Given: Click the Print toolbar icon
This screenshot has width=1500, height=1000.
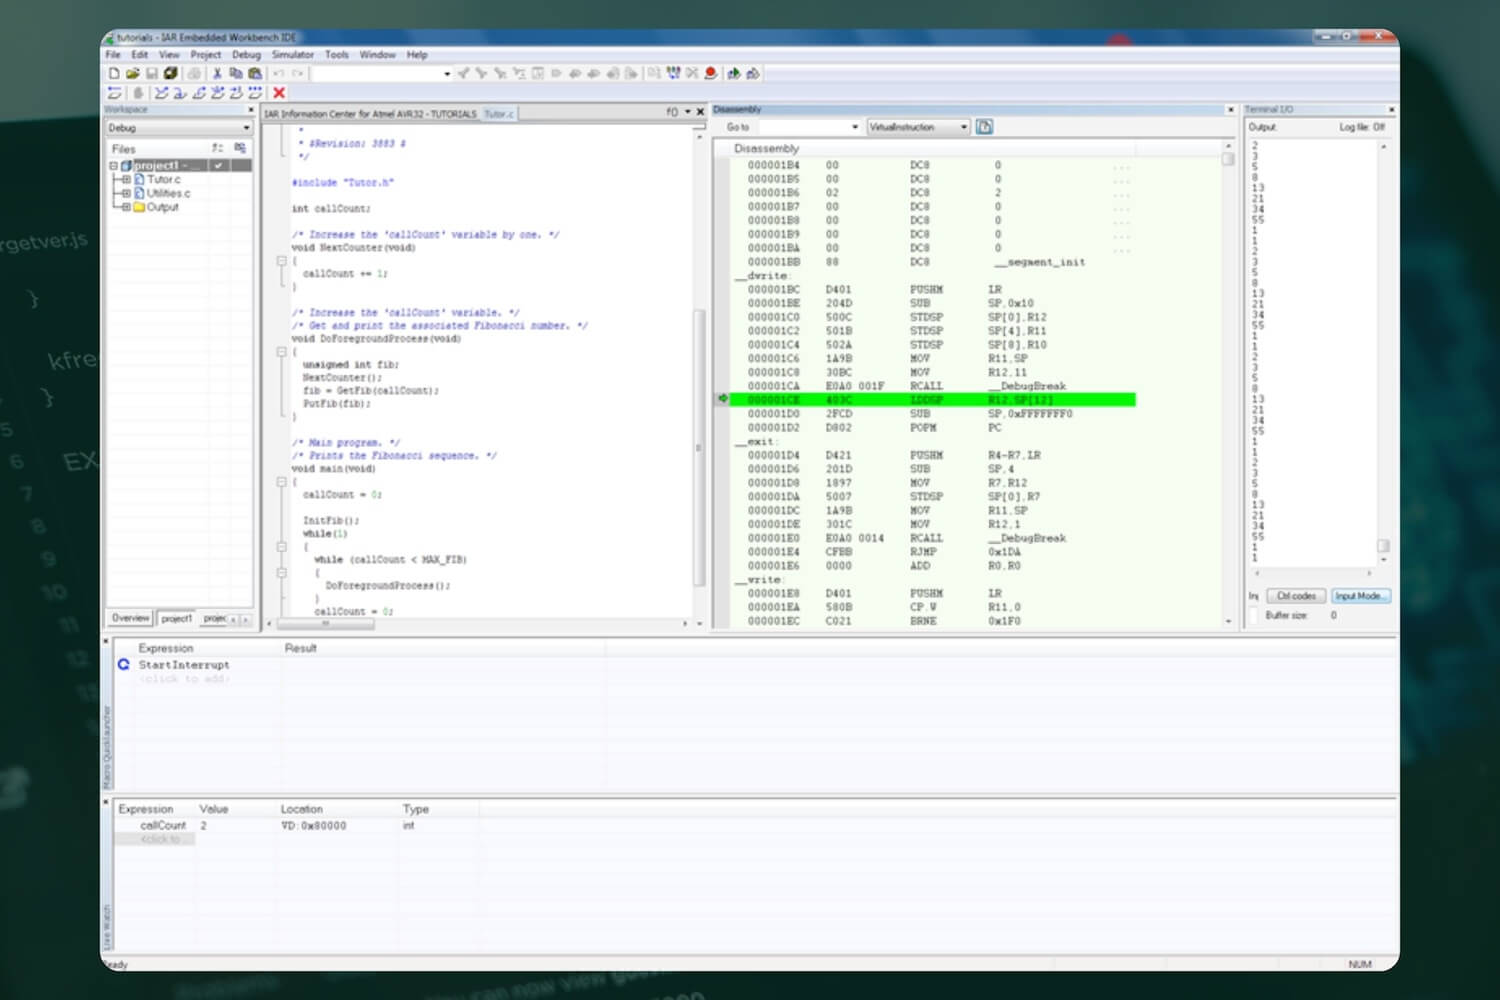Looking at the screenshot, I should (x=194, y=73).
